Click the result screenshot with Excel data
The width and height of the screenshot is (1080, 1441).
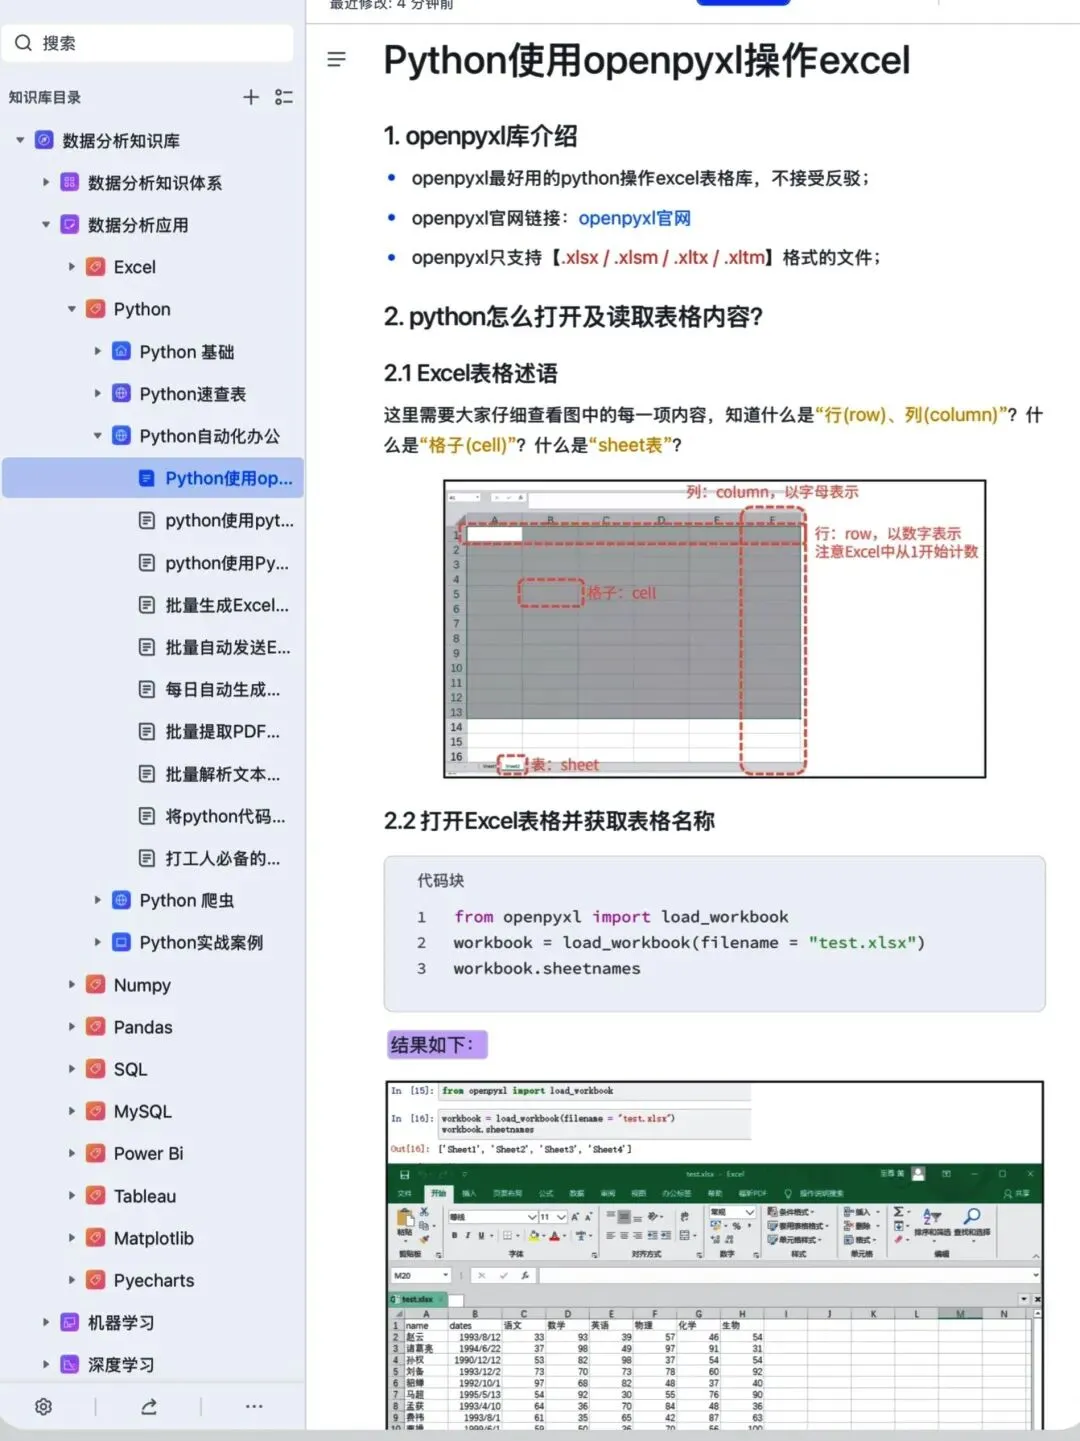click(714, 1255)
